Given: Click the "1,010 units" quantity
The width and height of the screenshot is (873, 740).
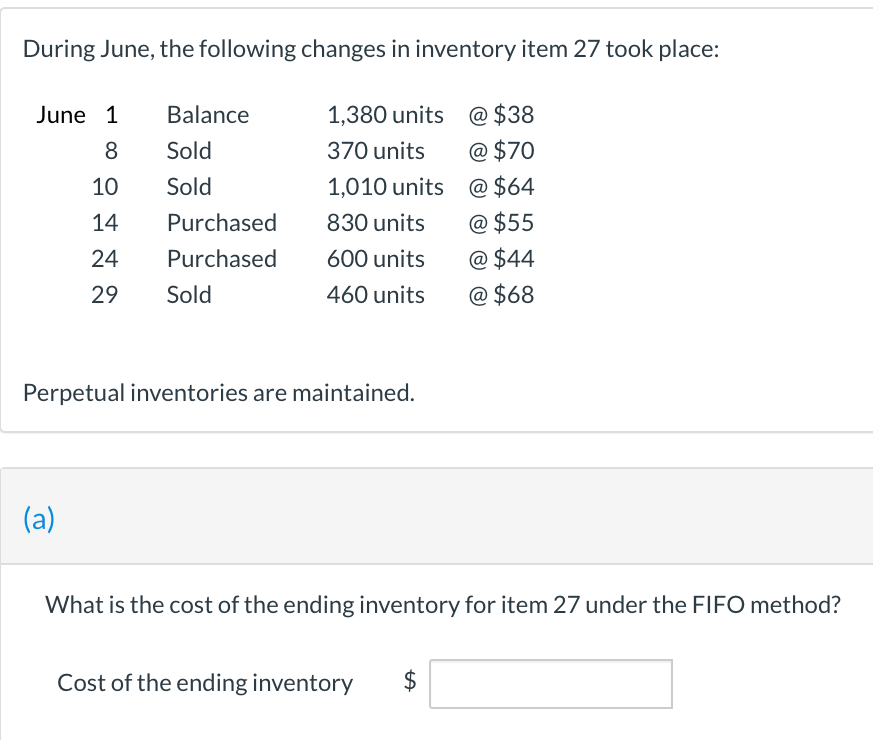Looking at the screenshot, I should coord(385,187).
